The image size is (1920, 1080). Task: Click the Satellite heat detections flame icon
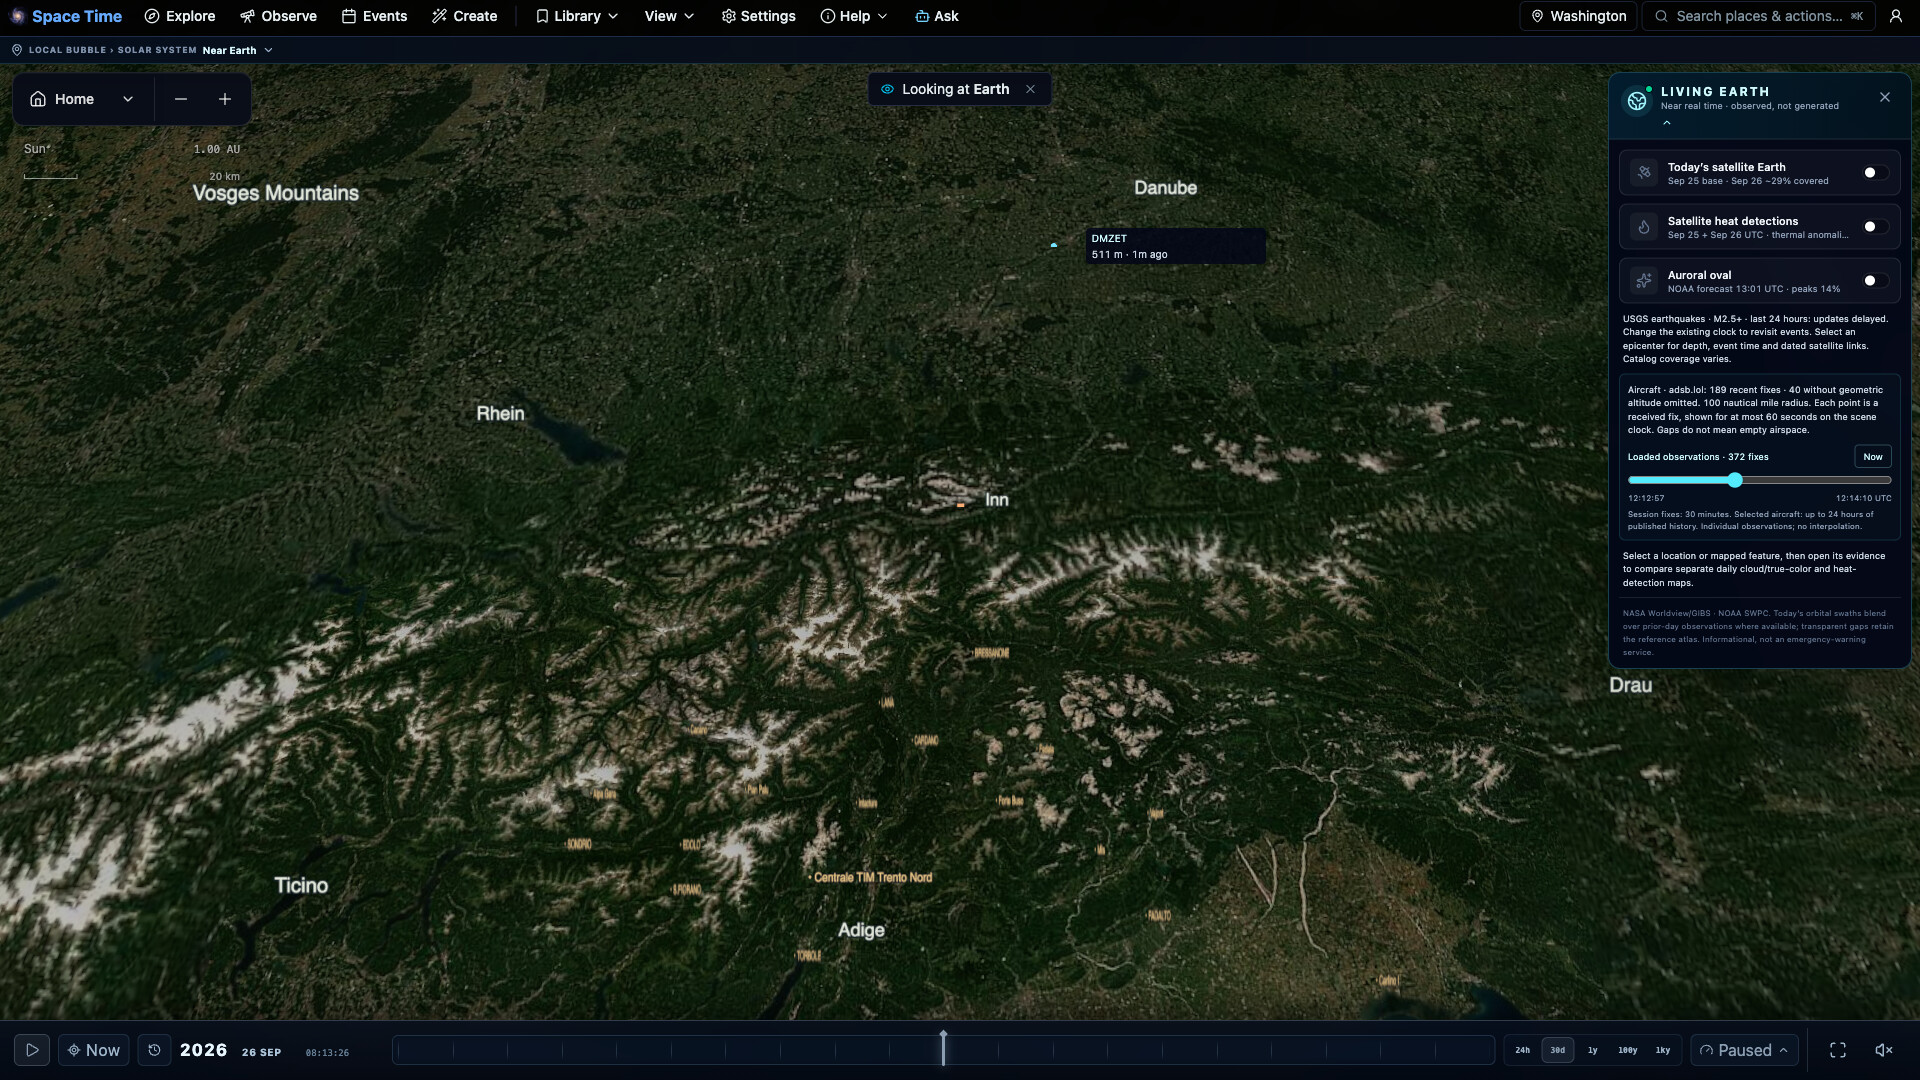click(1644, 227)
